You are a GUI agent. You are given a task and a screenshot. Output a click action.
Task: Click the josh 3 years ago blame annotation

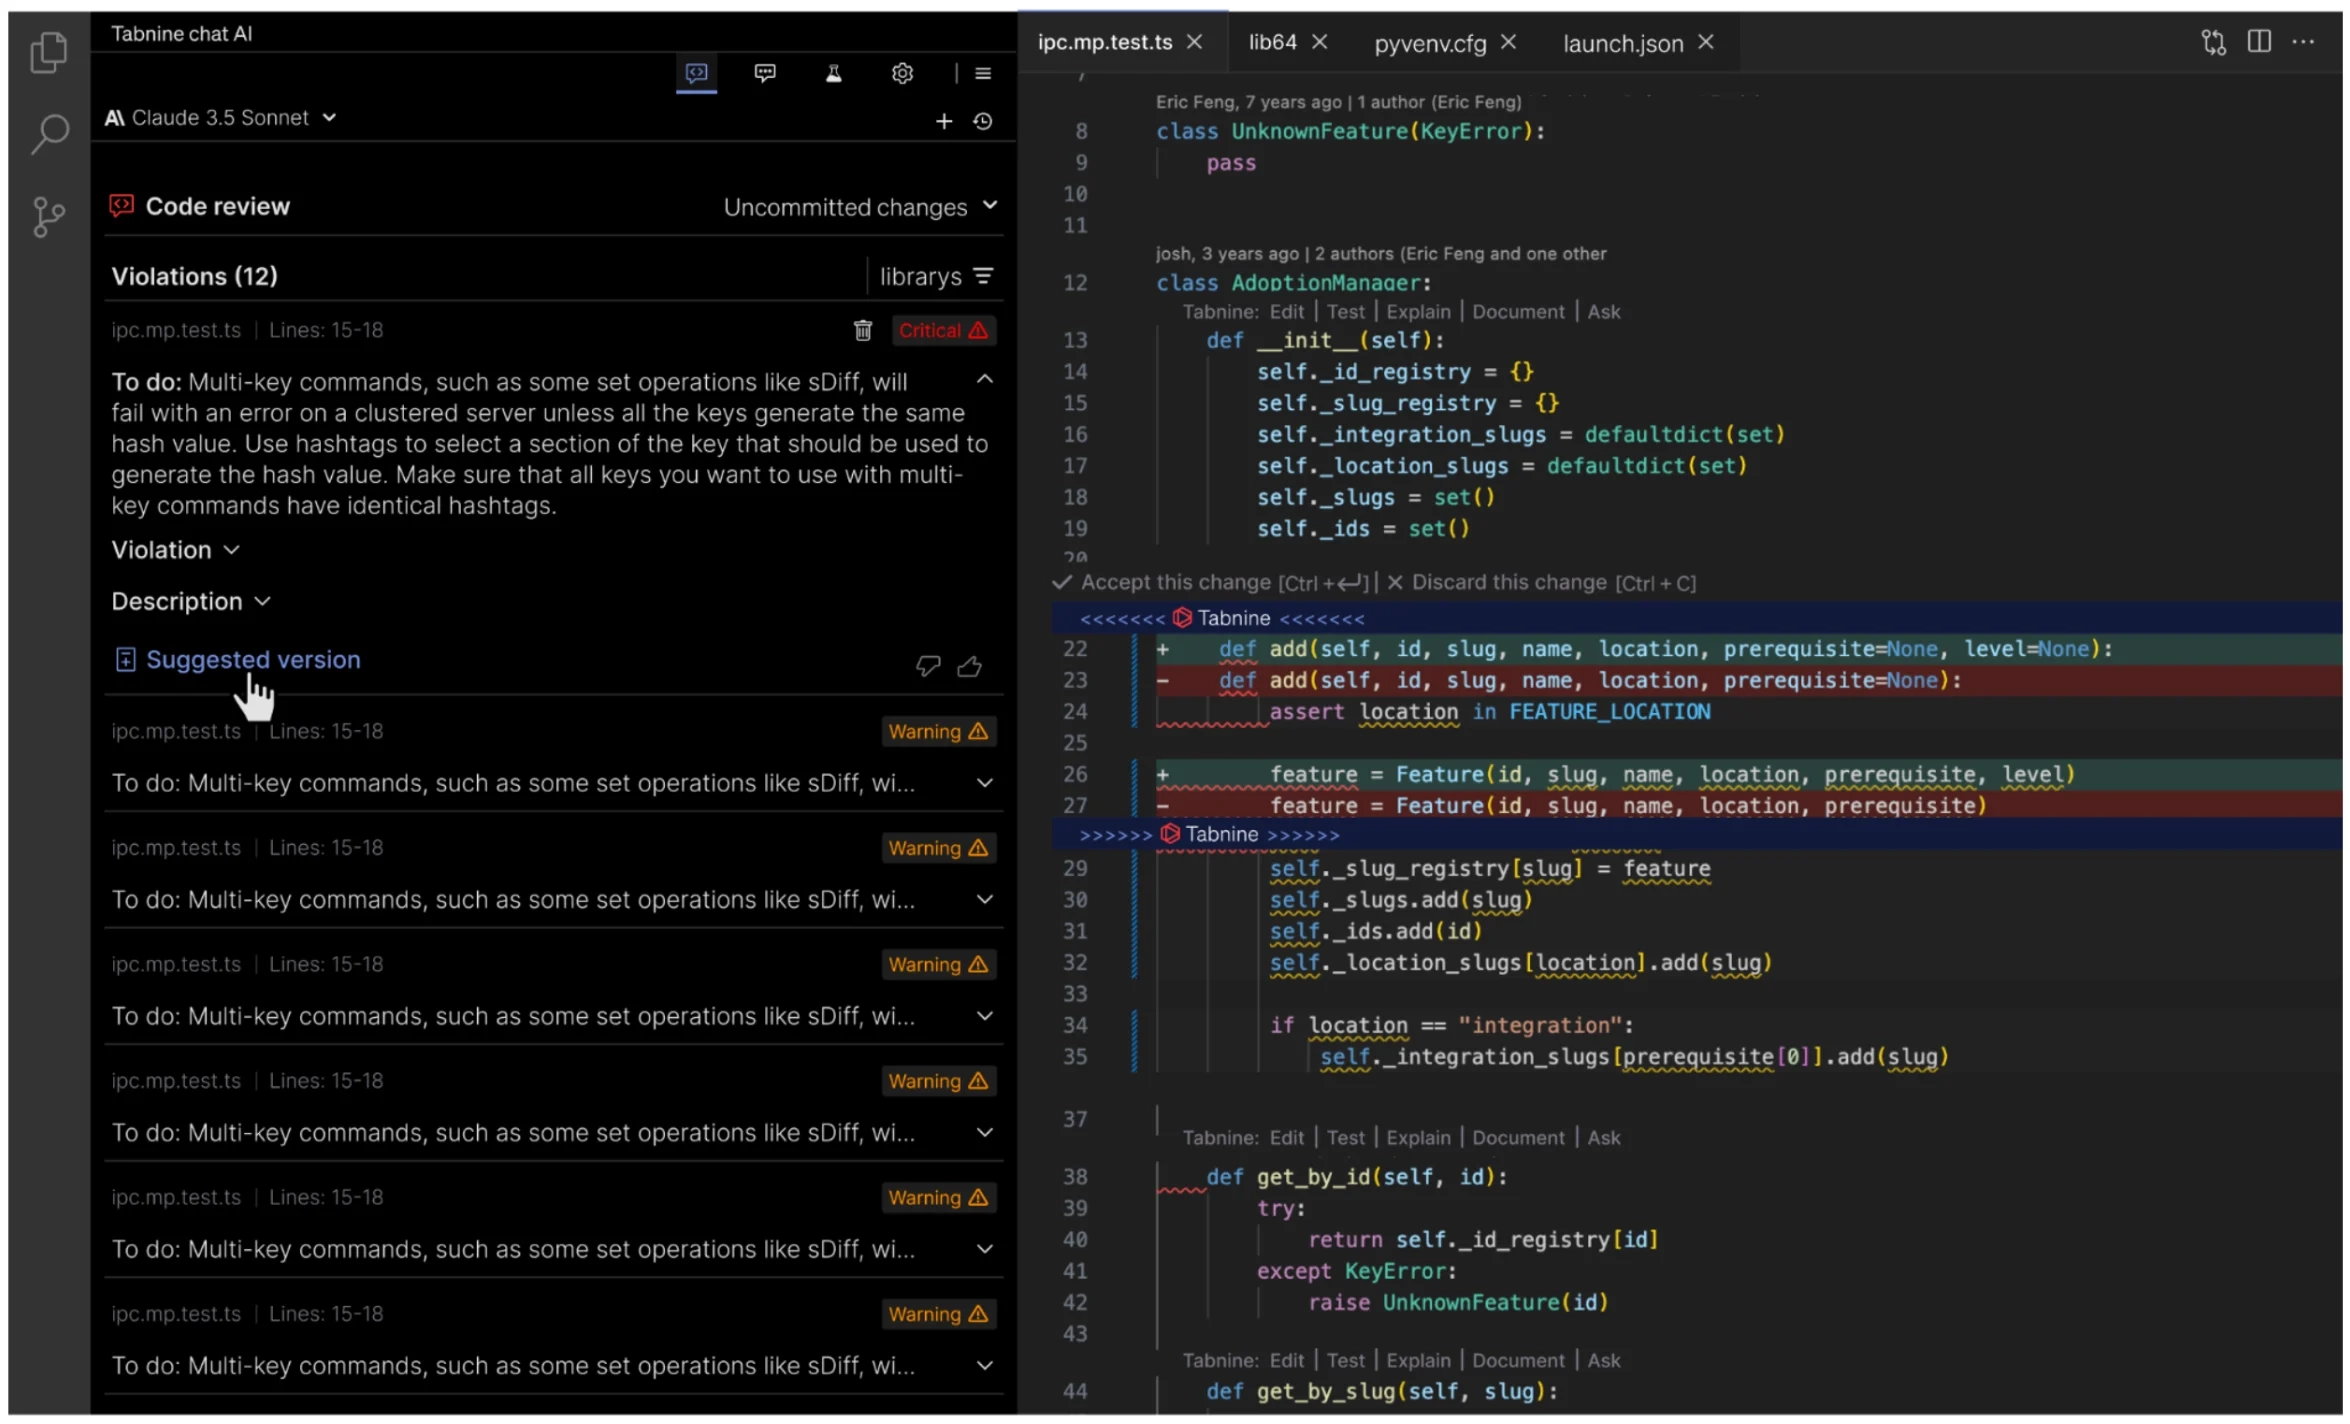1380,254
